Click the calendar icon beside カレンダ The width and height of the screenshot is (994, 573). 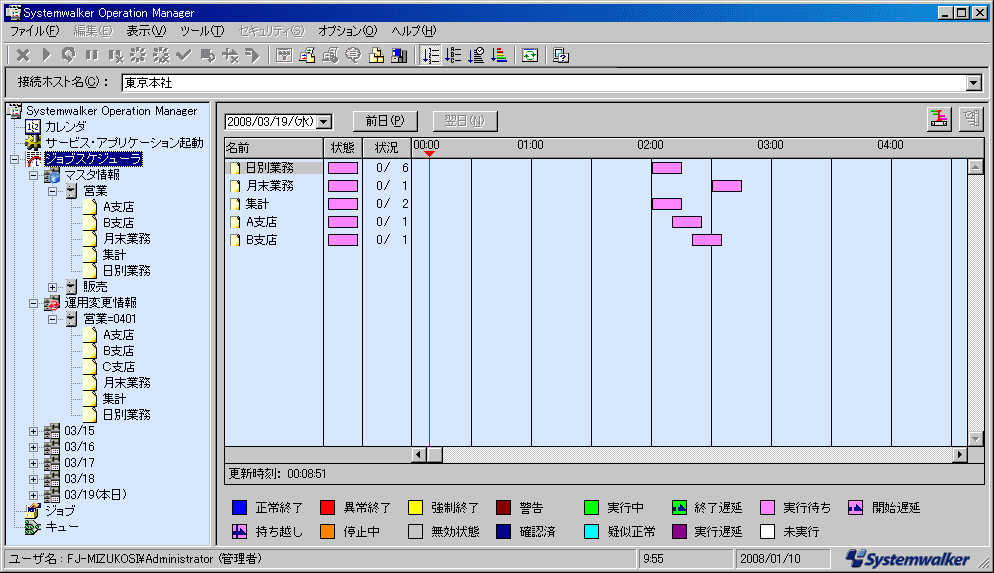(x=33, y=127)
